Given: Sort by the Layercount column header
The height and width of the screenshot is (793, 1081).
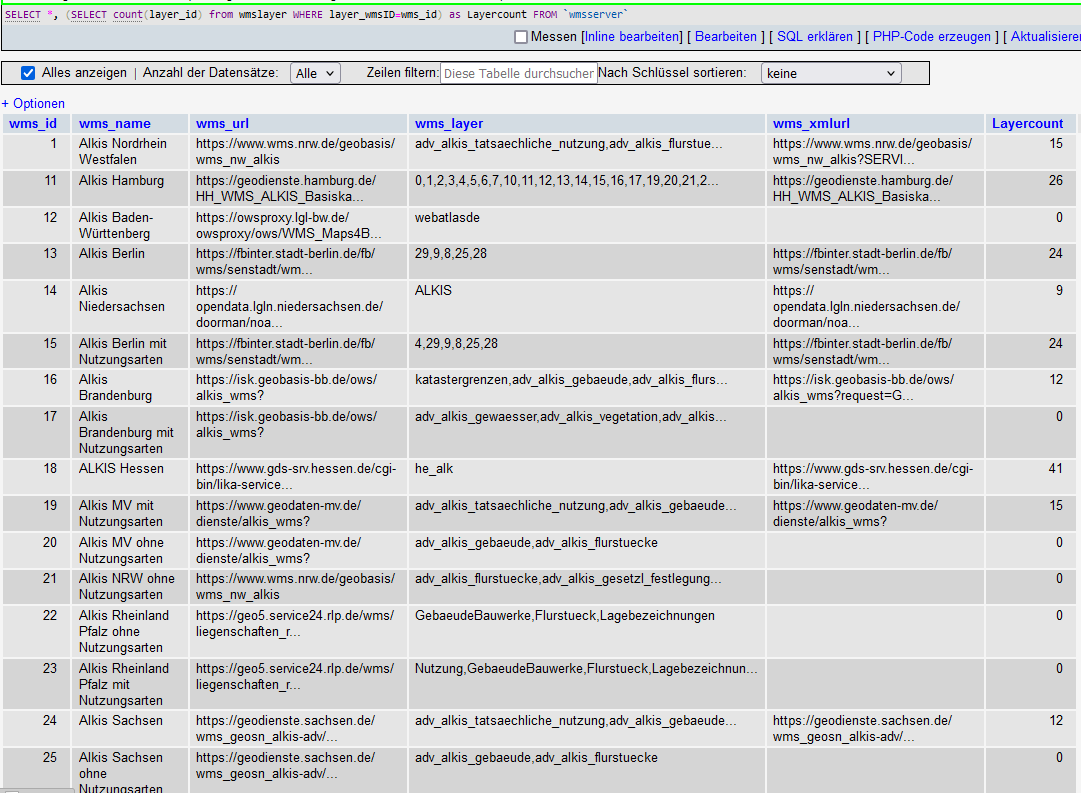Looking at the screenshot, I should [1027, 124].
